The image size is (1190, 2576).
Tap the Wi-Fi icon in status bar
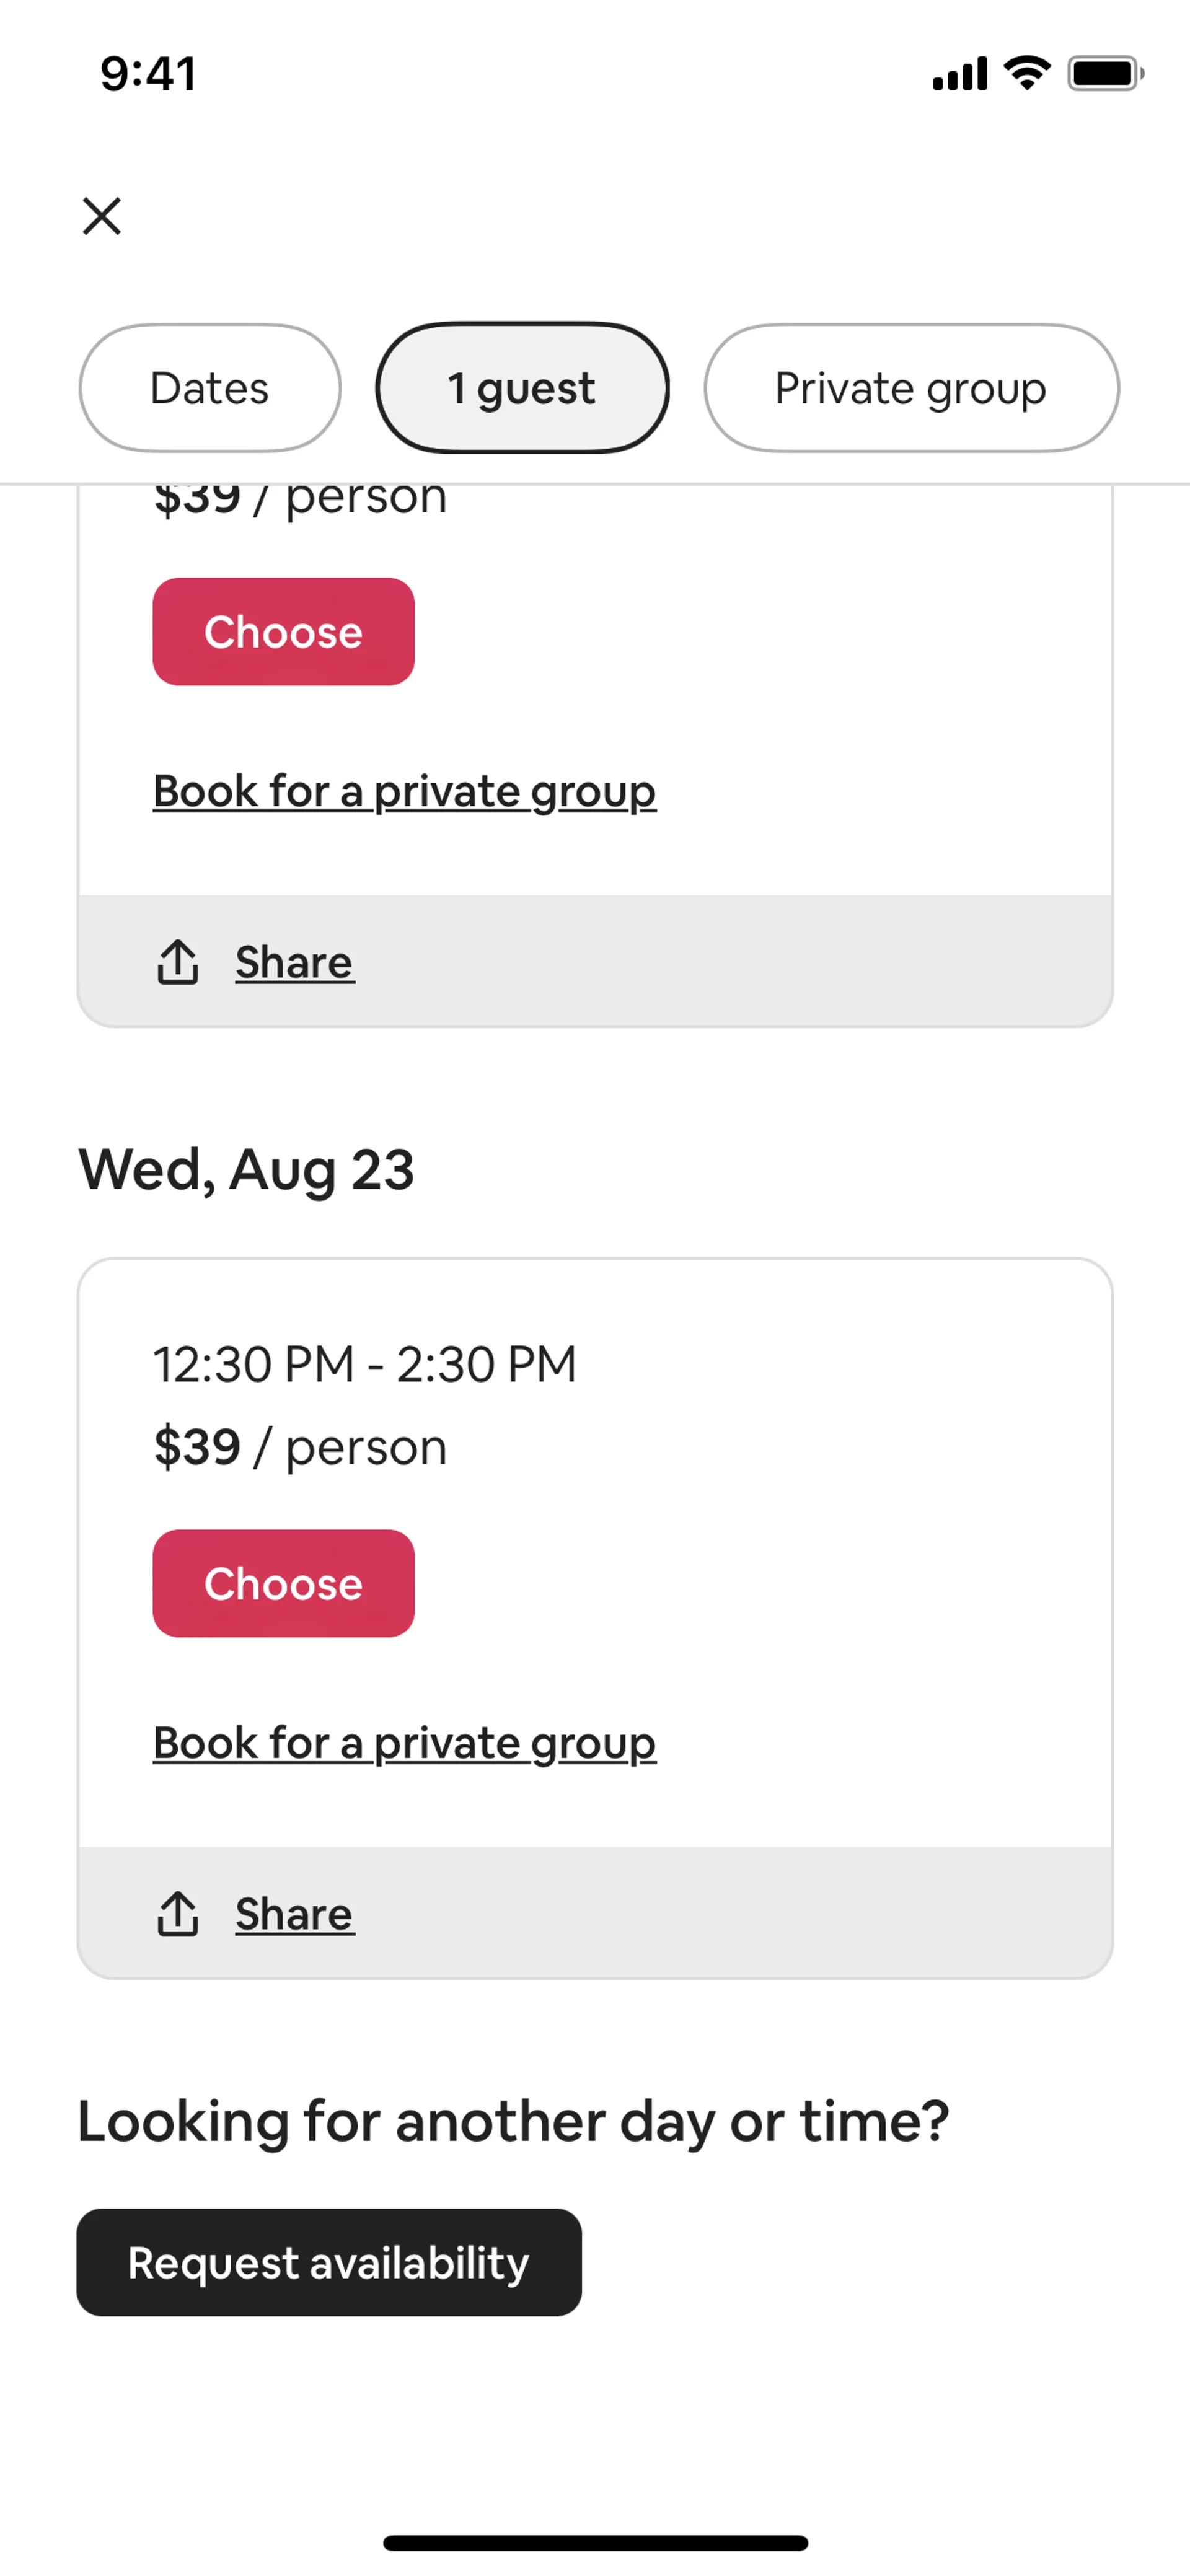(x=1027, y=73)
